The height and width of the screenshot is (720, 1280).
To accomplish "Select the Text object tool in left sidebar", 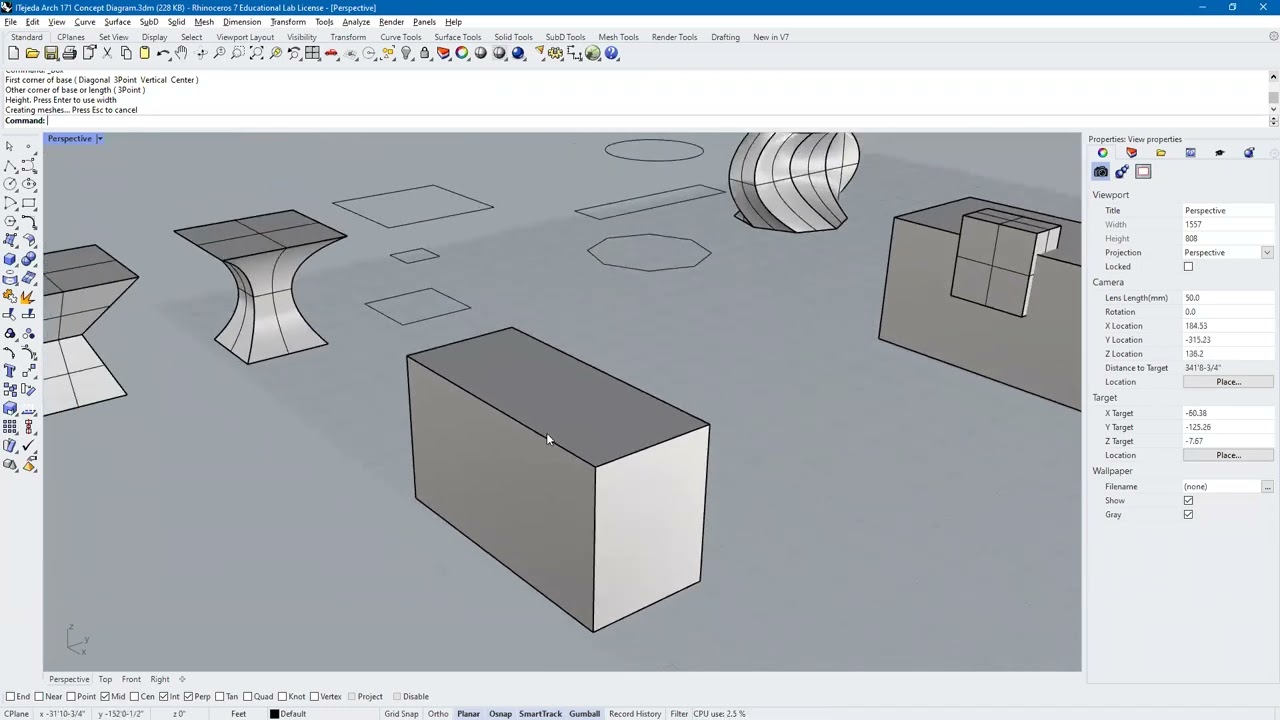I will point(10,371).
